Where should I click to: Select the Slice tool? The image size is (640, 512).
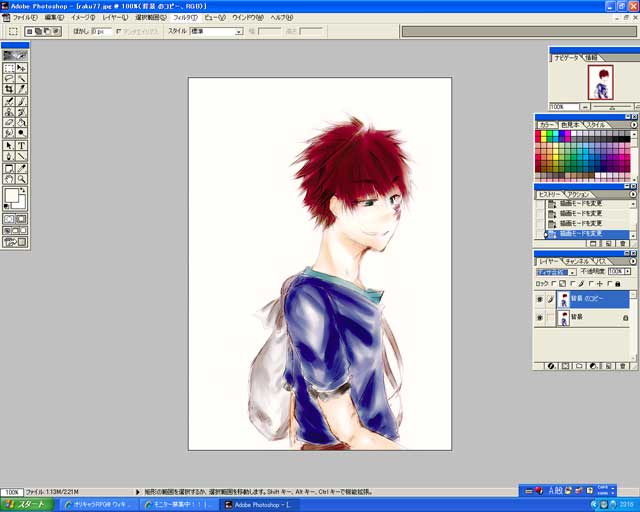(21, 89)
